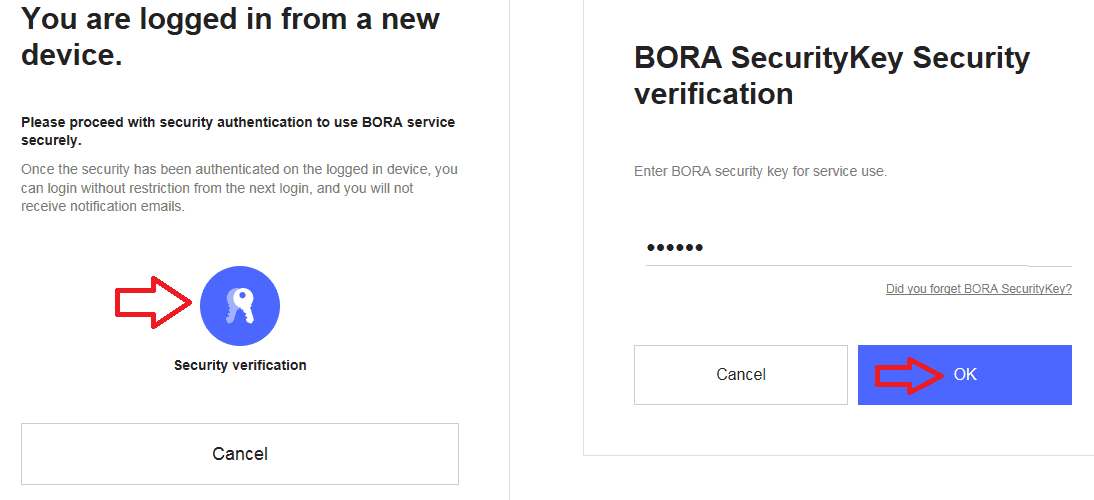Open the Did you forget BORA SecurityKey link
The image size is (1094, 500).
click(979, 288)
